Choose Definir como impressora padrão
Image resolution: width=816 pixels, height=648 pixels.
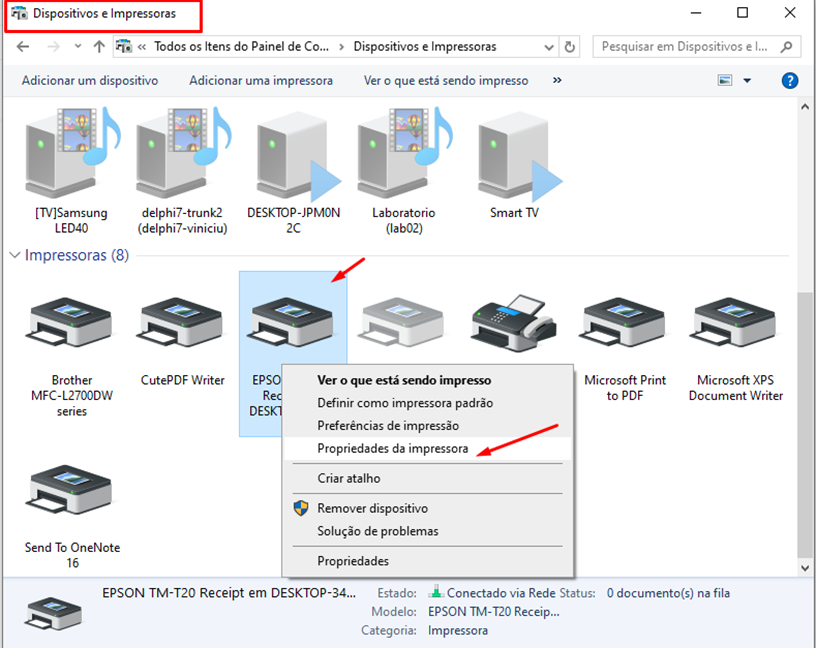tap(404, 403)
